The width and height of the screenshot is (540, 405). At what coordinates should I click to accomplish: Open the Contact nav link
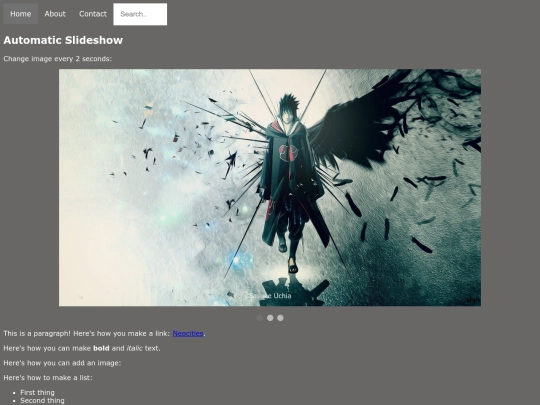[93, 14]
